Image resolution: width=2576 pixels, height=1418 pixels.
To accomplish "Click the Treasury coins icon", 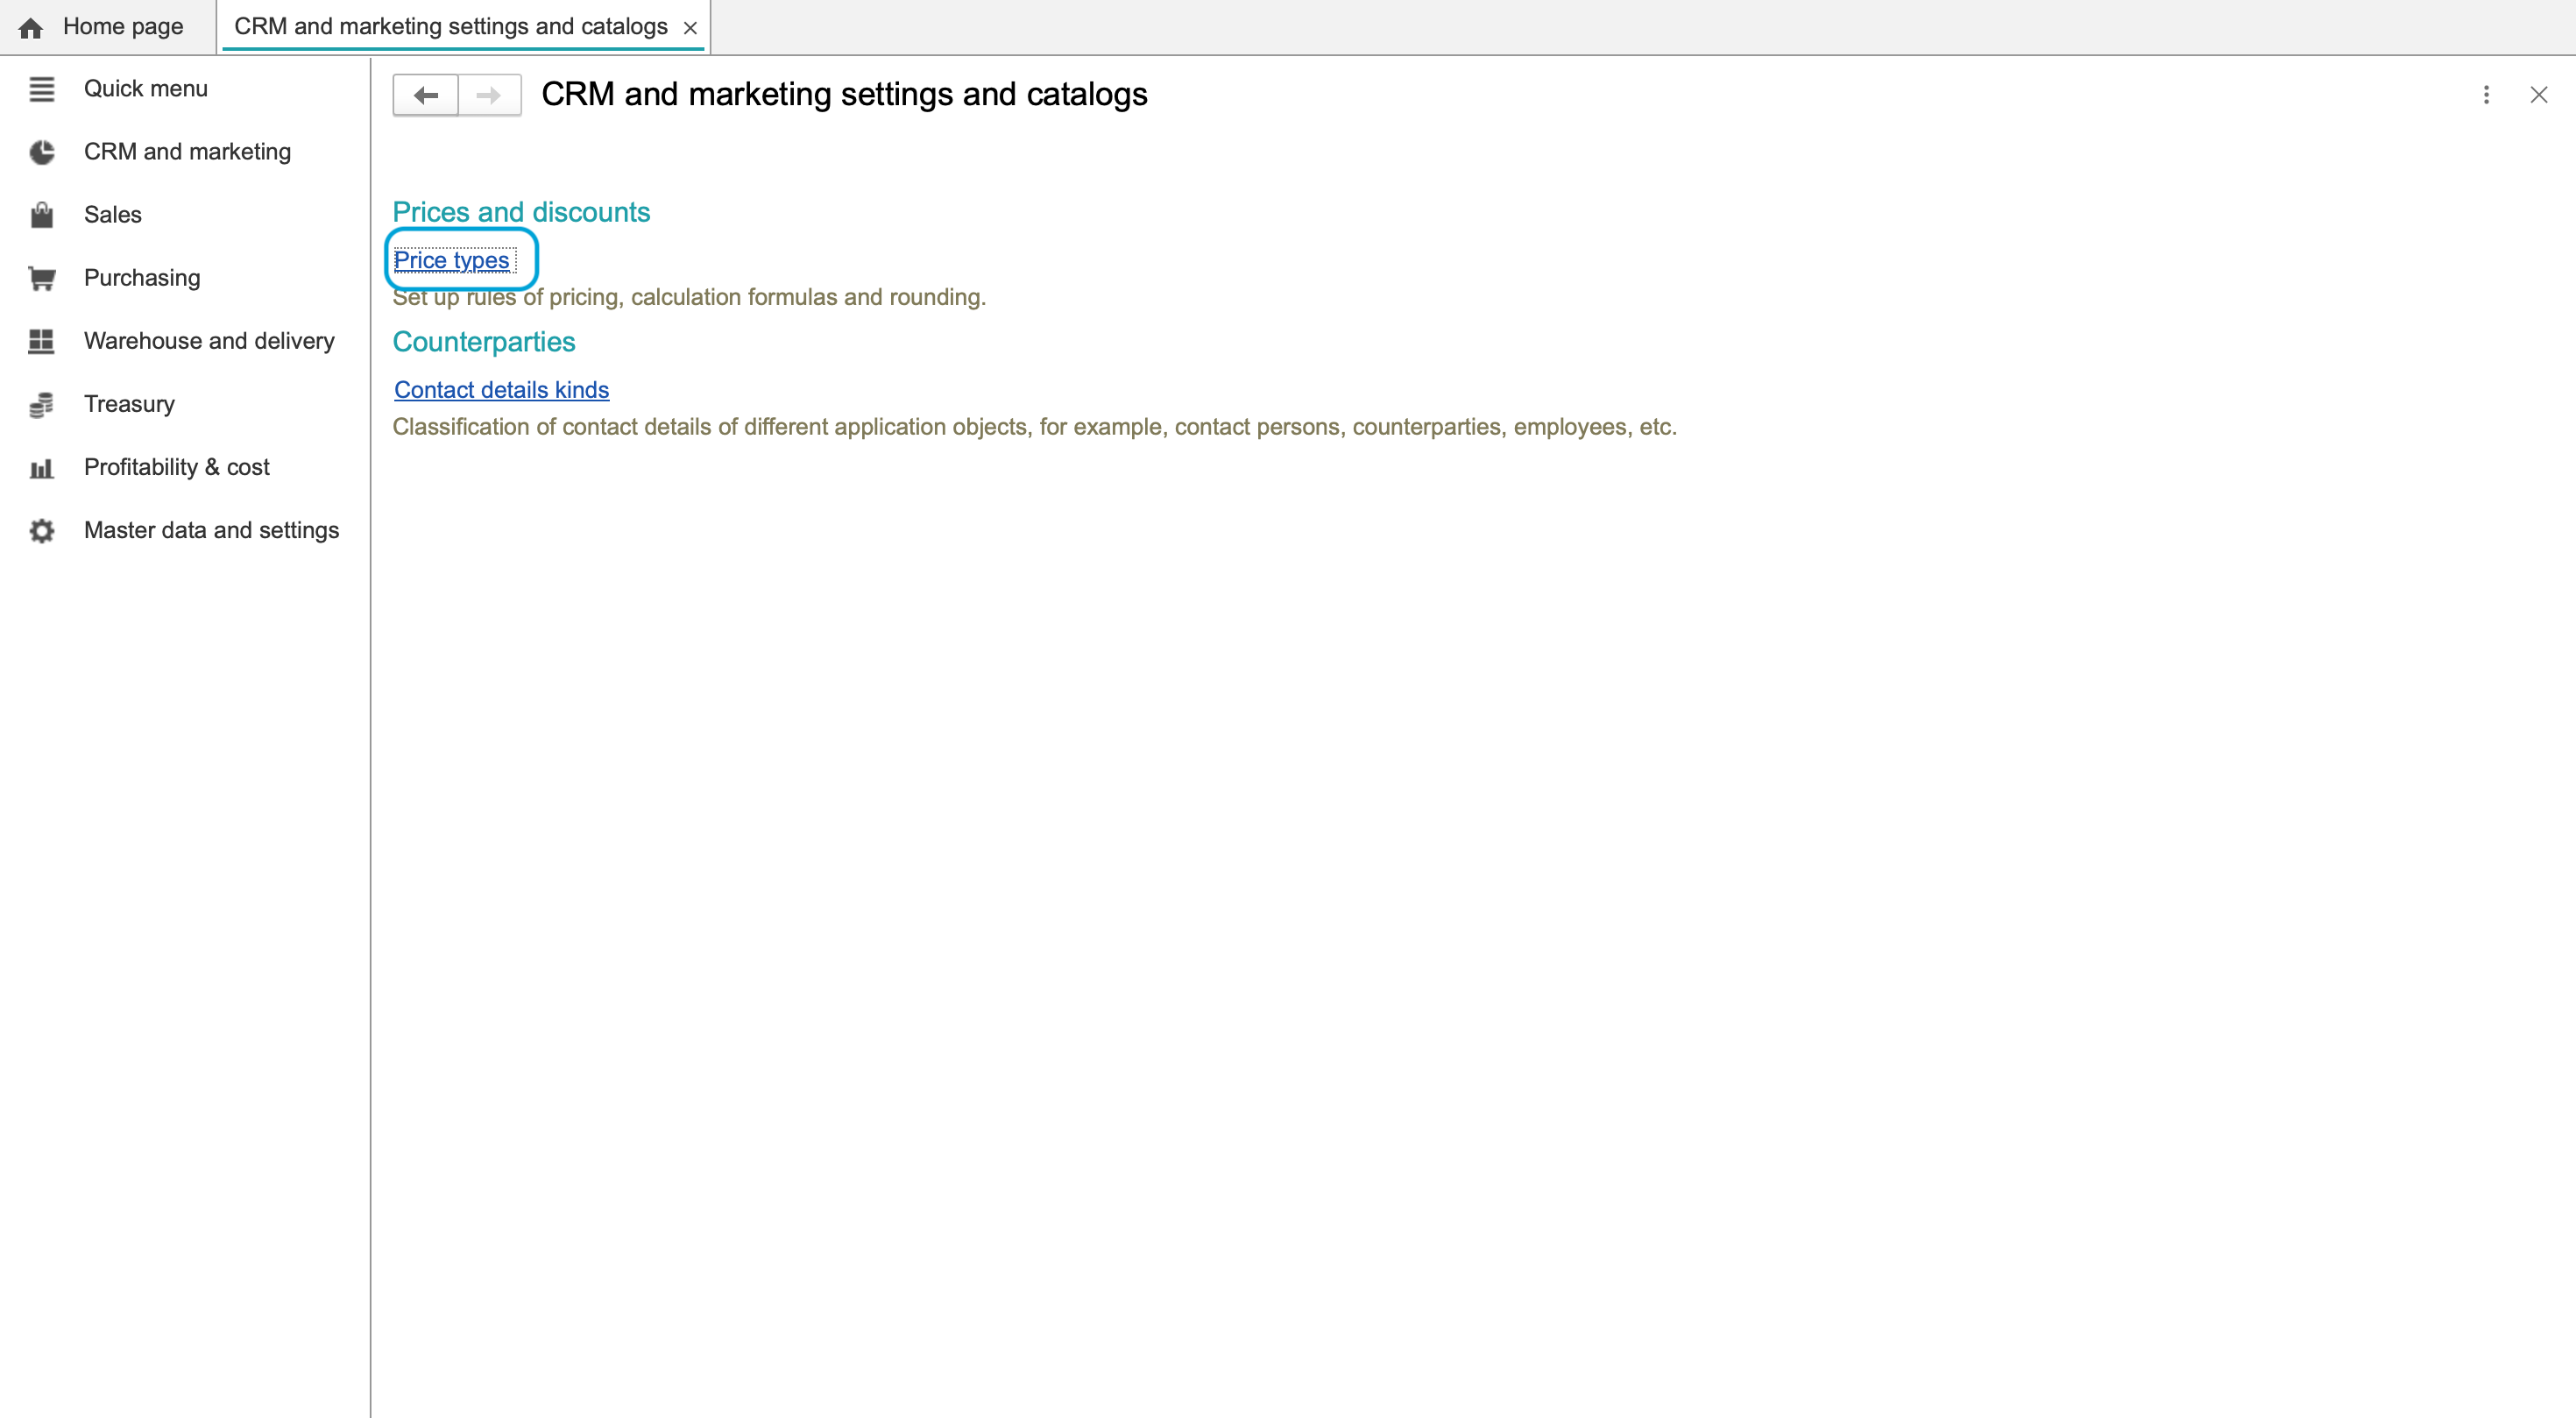I will (x=41, y=404).
